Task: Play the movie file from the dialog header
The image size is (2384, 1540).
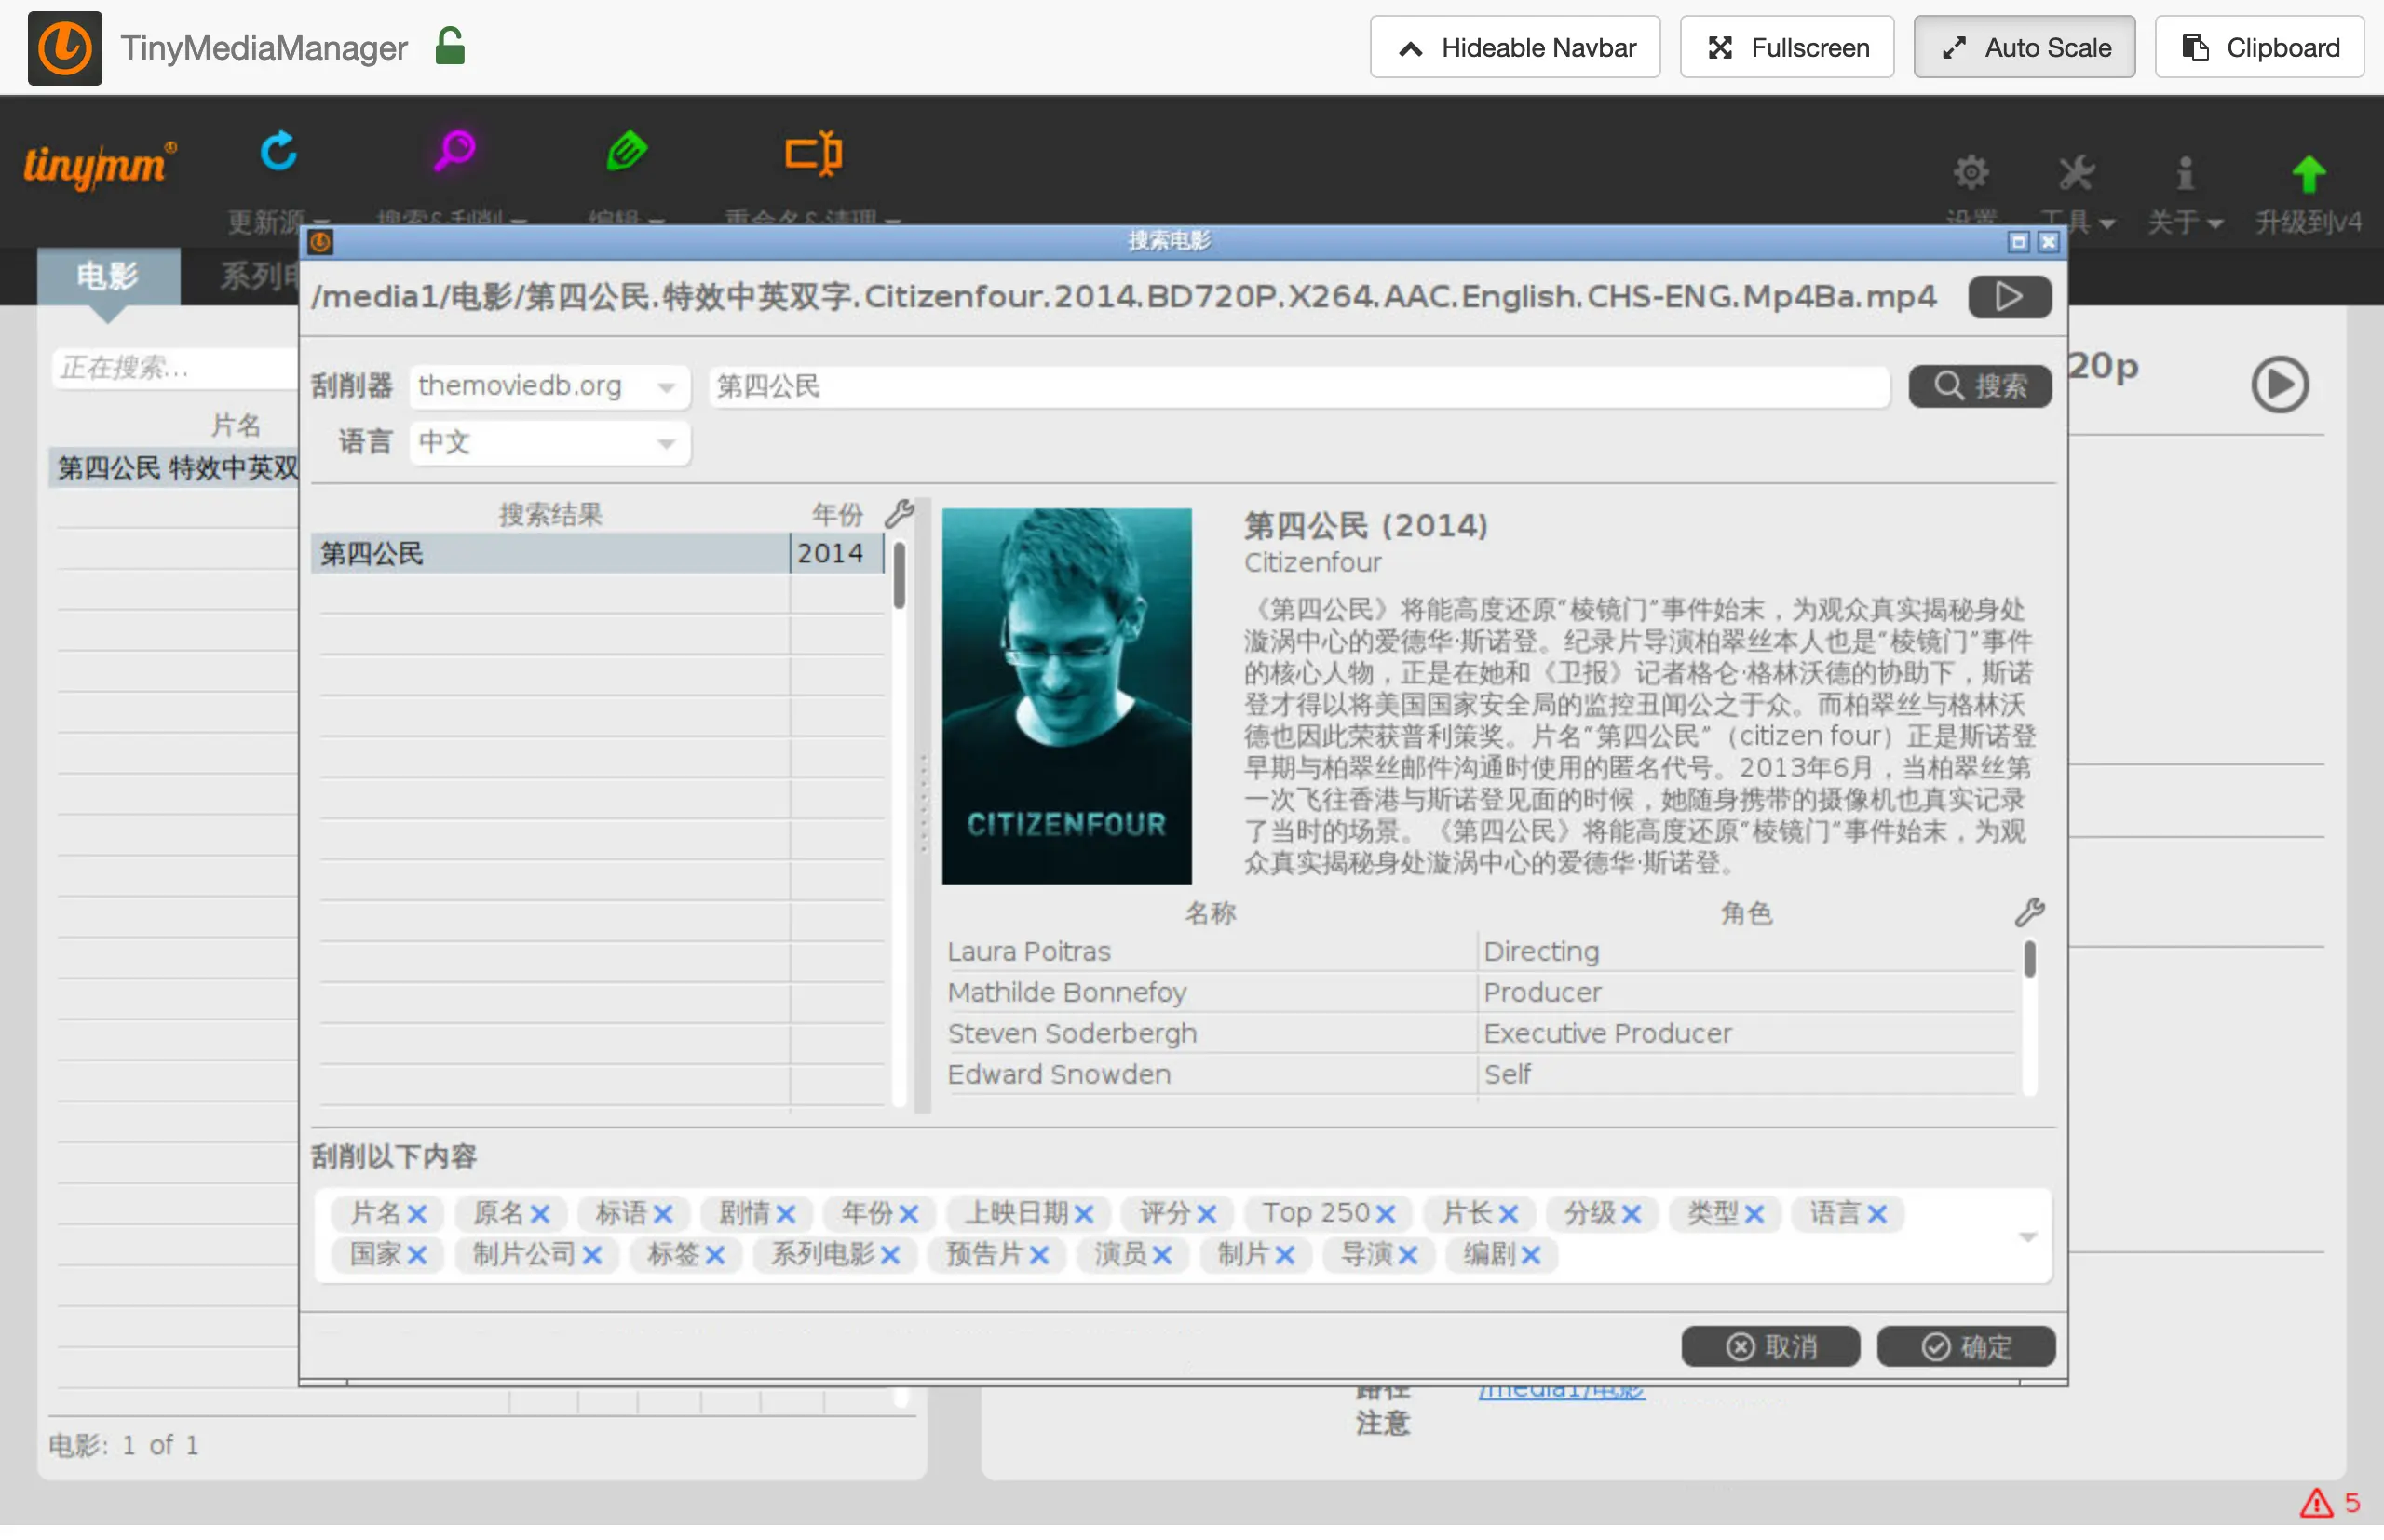Action: point(2009,297)
